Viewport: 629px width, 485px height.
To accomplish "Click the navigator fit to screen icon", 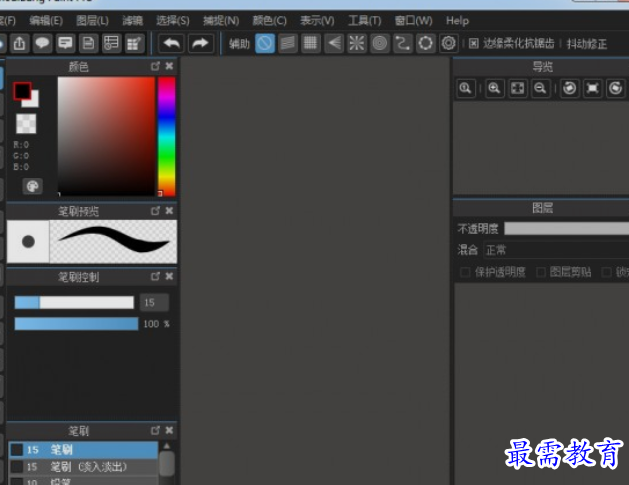I will tap(517, 88).
